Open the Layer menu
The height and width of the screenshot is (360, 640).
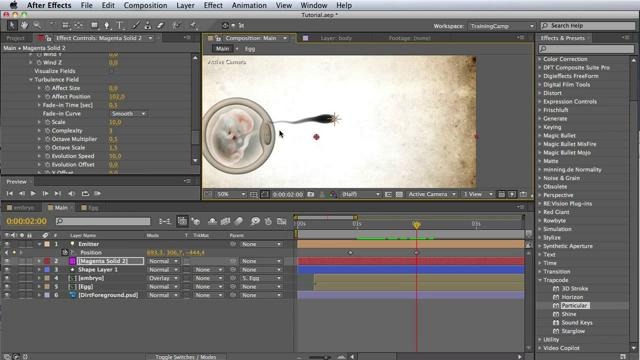click(x=185, y=5)
